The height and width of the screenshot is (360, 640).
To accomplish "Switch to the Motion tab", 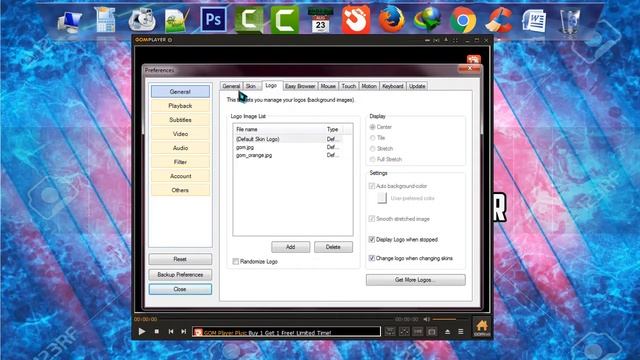I will pos(369,86).
